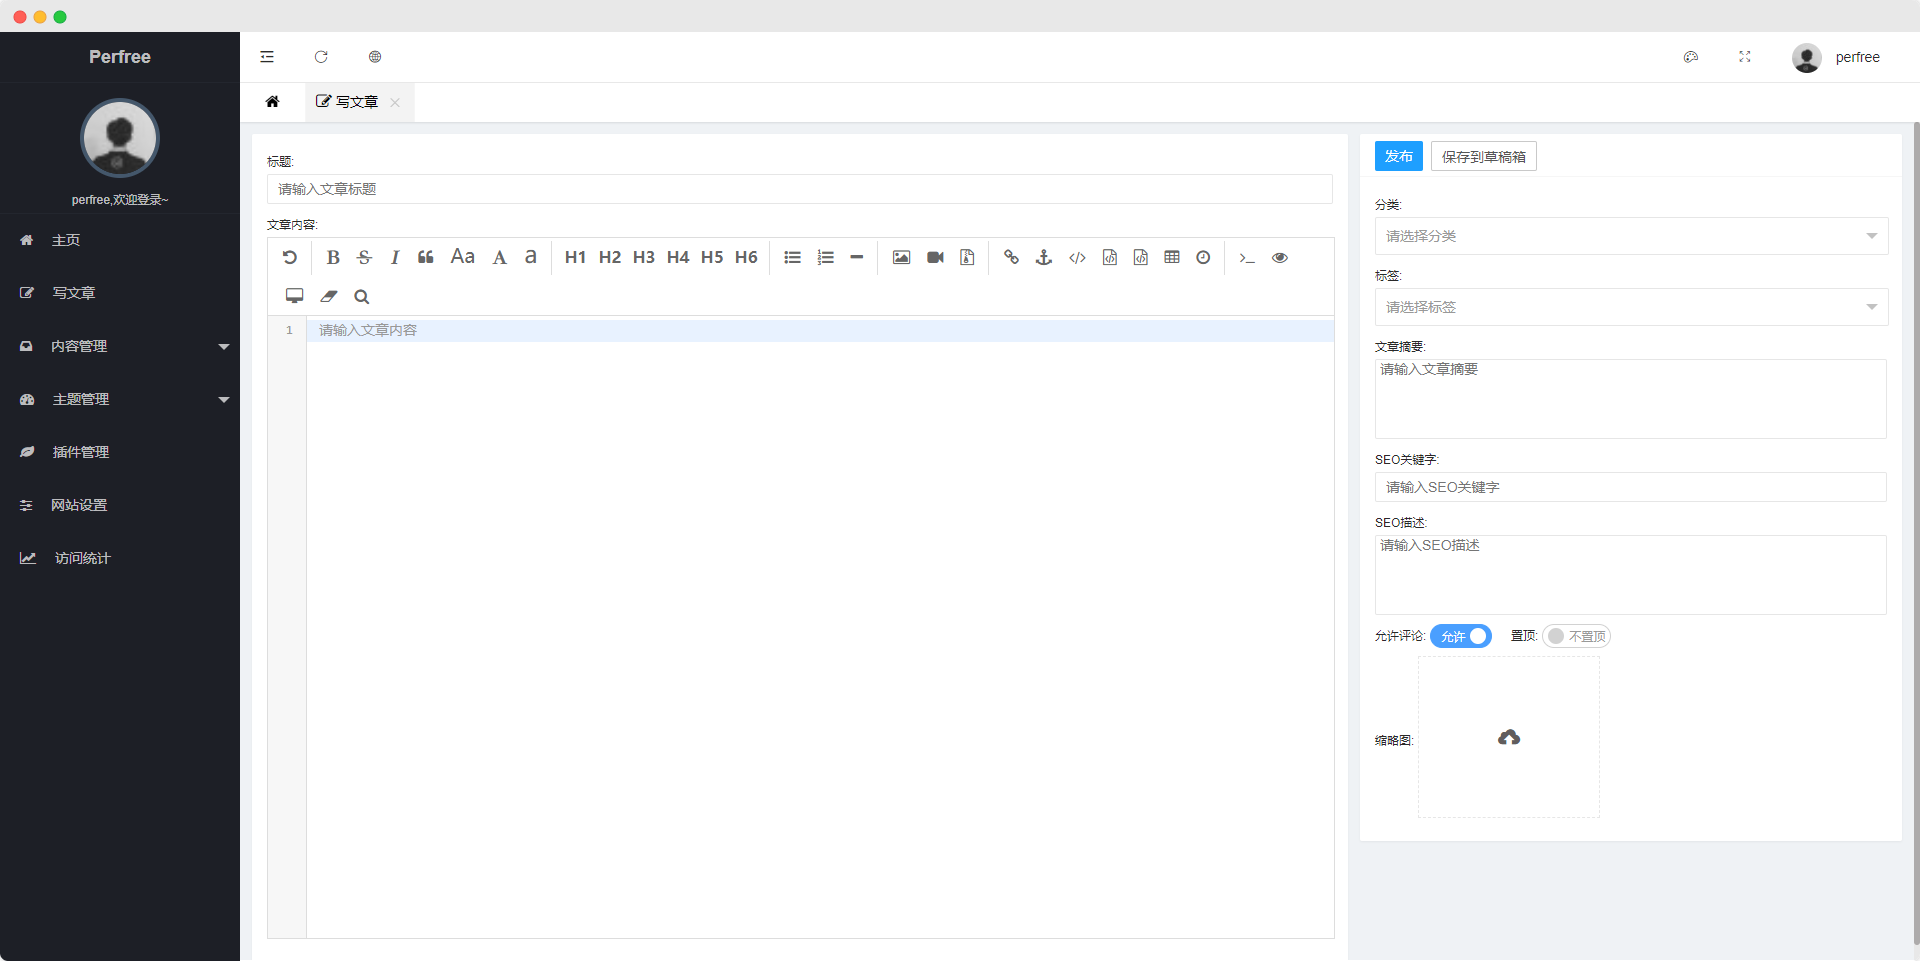Toggle the editor preview eye icon
Image resolution: width=1920 pixels, height=961 pixels.
click(x=1280, y=257)
